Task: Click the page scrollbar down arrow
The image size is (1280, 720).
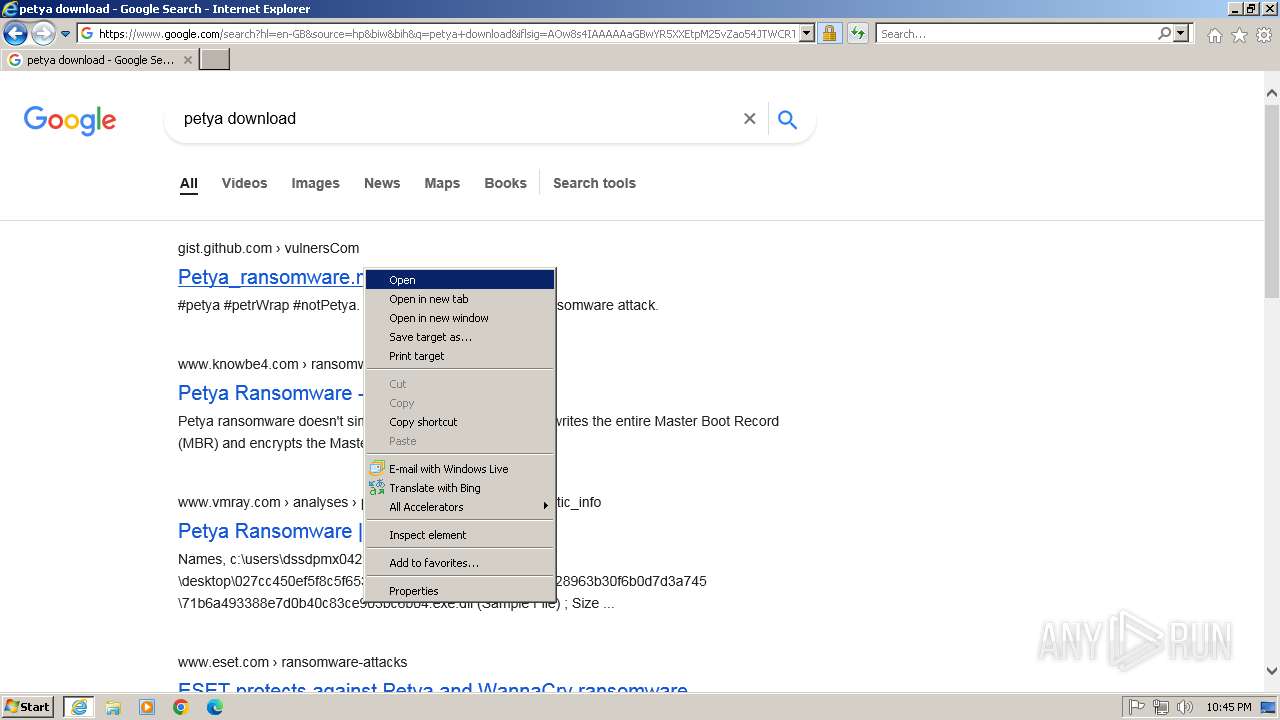Action: click(x=1272, y=672)
